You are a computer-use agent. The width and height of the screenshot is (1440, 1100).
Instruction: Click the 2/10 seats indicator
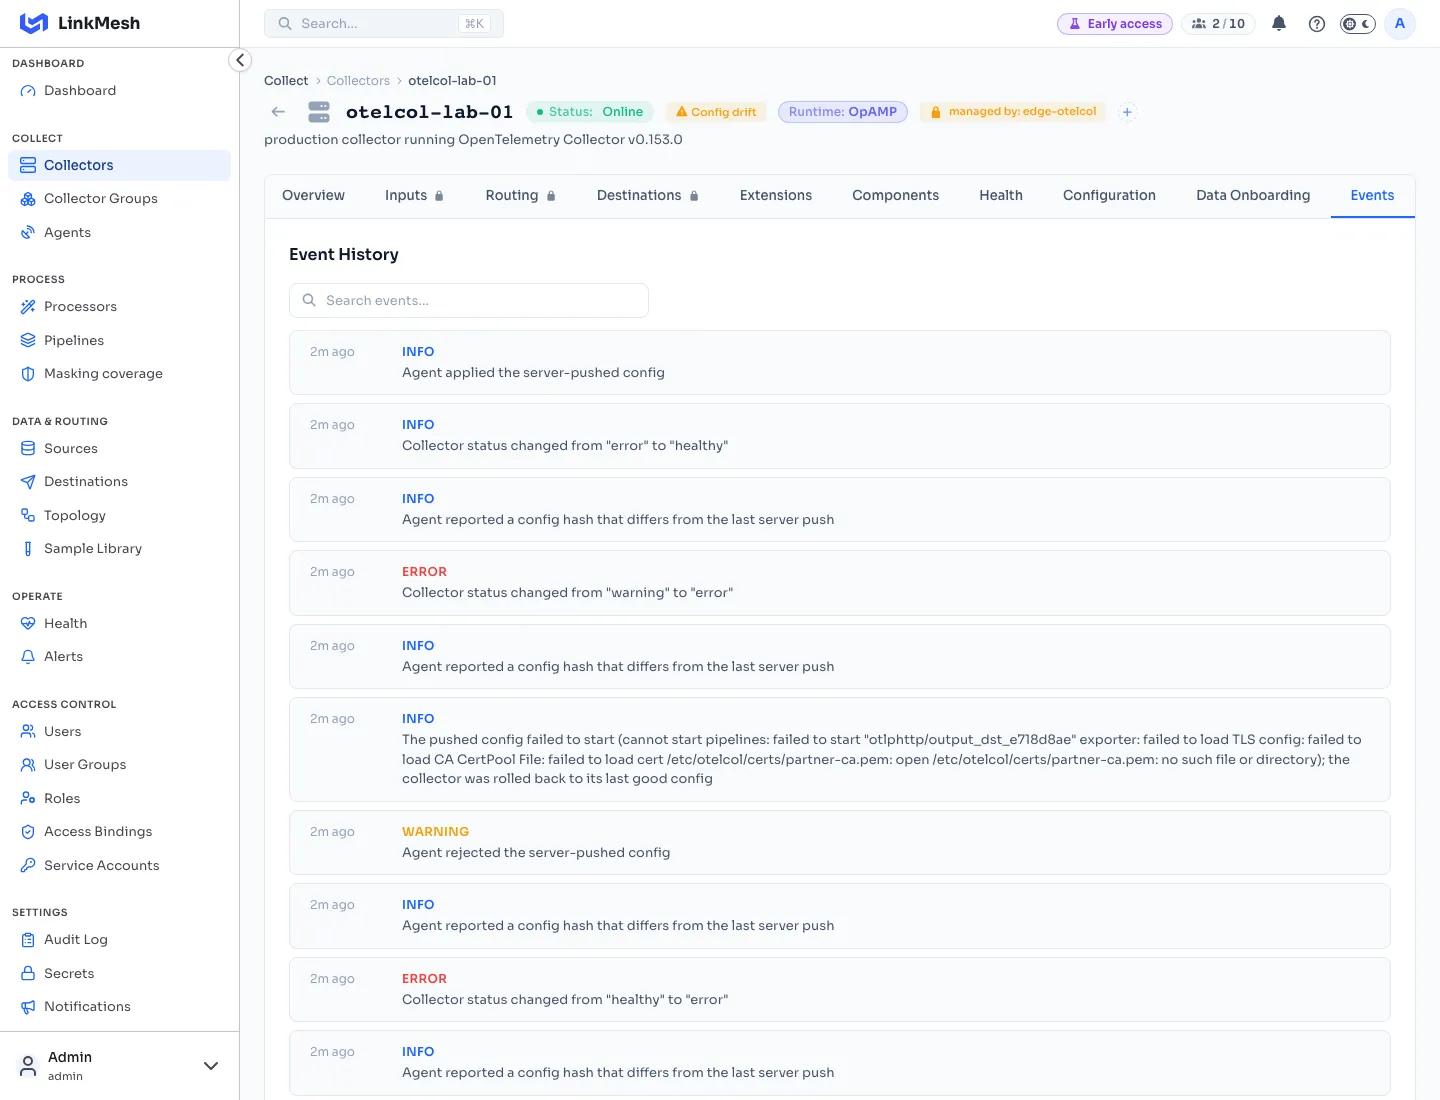[x=1218, y=23]
